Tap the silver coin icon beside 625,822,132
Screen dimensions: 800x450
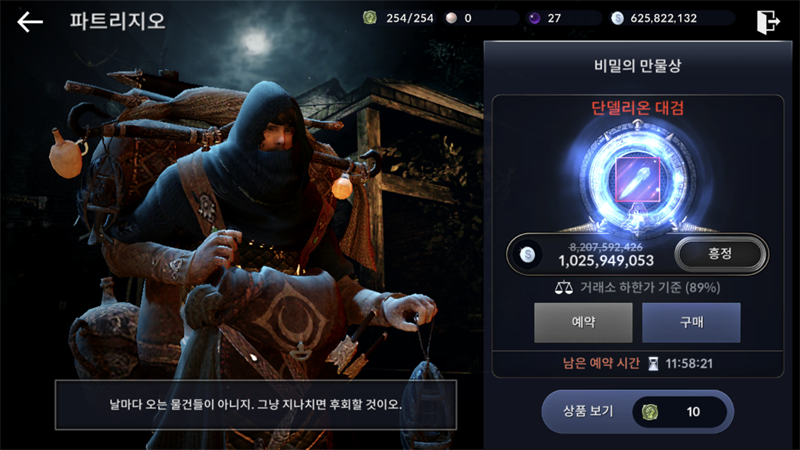click(x=617, y=18)
